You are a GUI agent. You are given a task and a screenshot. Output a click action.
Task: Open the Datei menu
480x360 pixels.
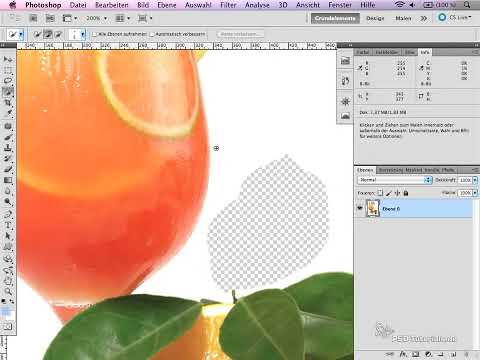[78, 5]
